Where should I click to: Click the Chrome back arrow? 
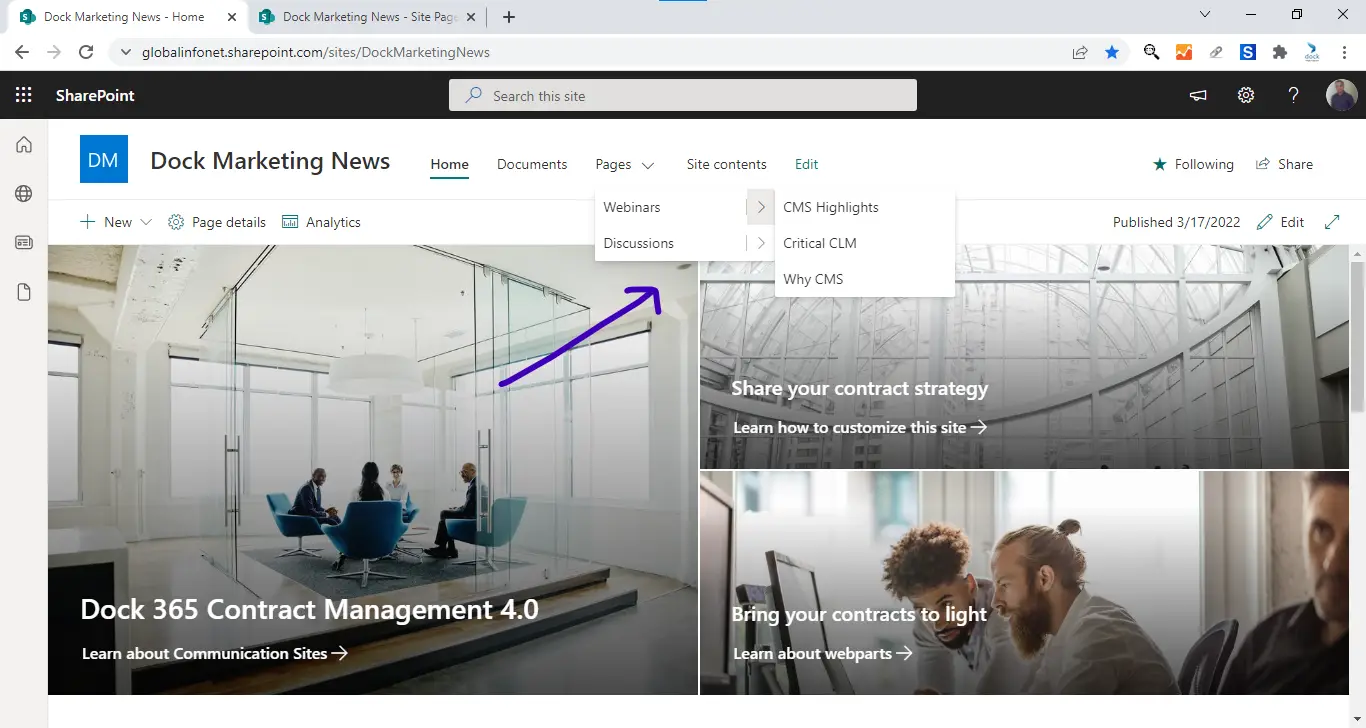pos(22,52)
